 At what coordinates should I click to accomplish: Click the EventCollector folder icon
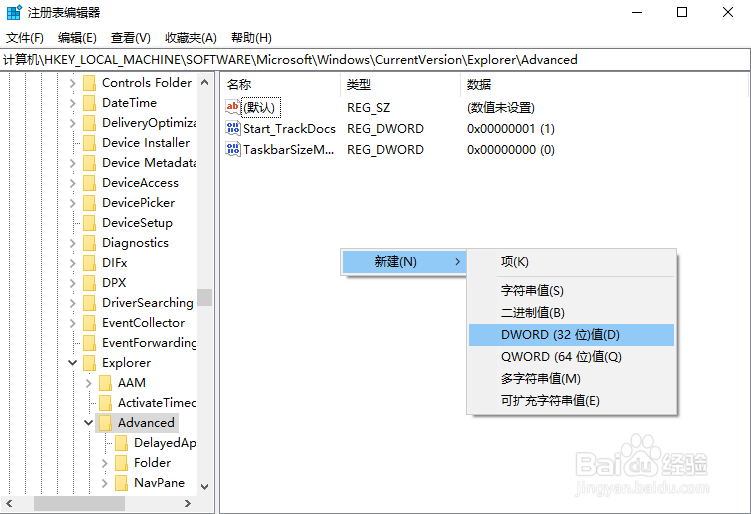(x=90, y=323)
